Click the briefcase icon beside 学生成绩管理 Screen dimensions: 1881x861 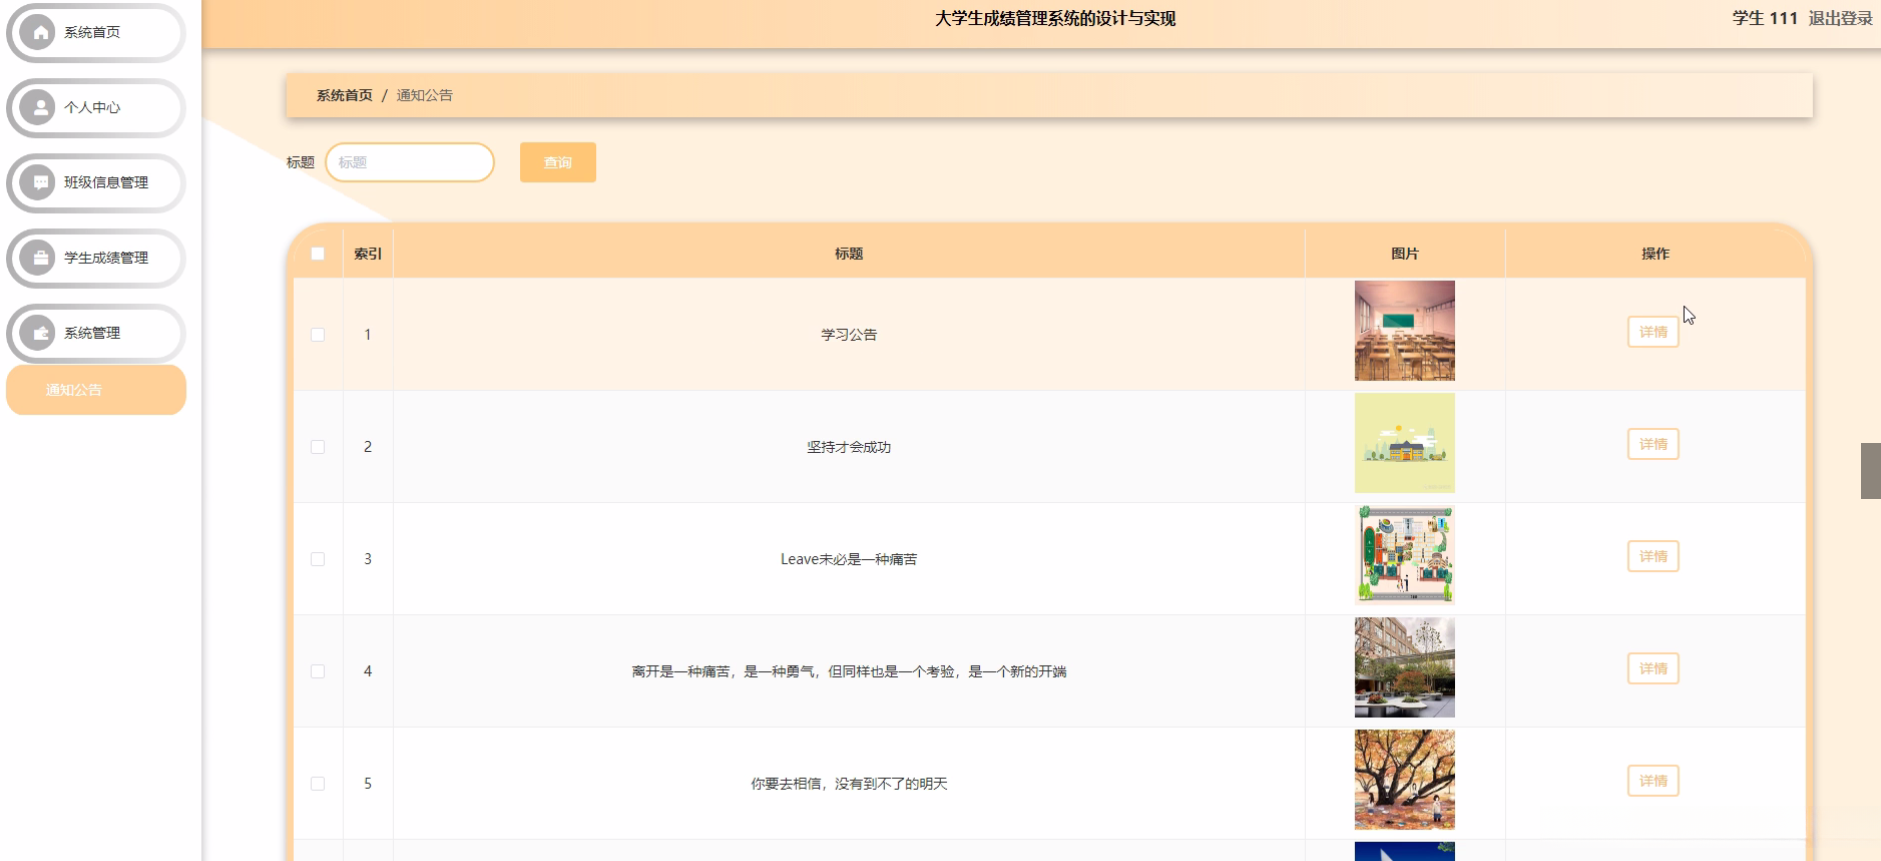click(x=38, y=257)
